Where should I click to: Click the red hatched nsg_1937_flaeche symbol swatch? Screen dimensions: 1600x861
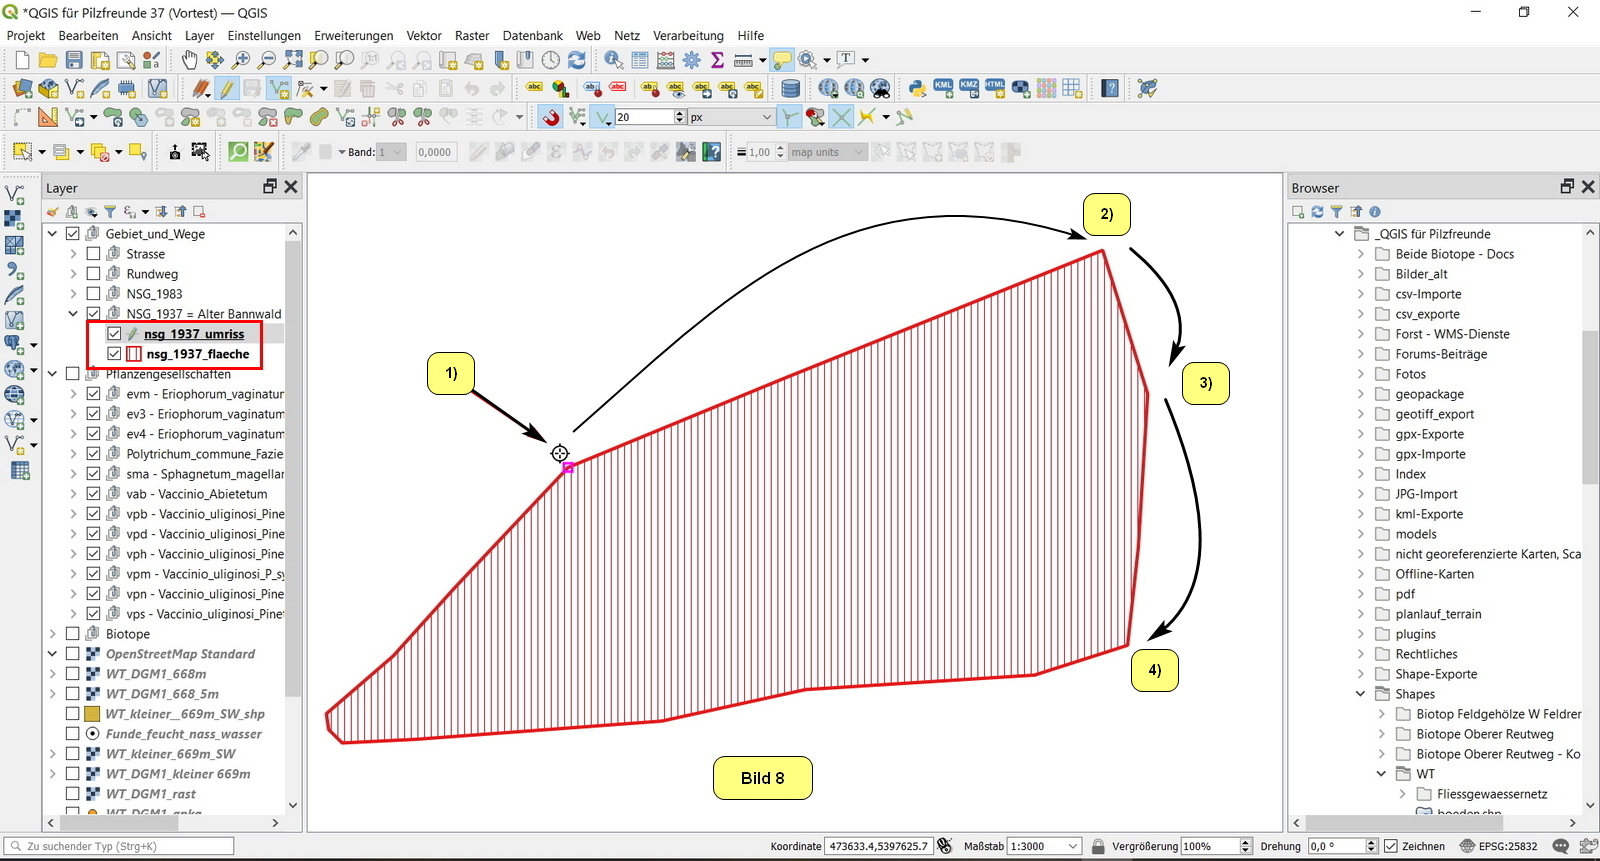pos(134,354)
